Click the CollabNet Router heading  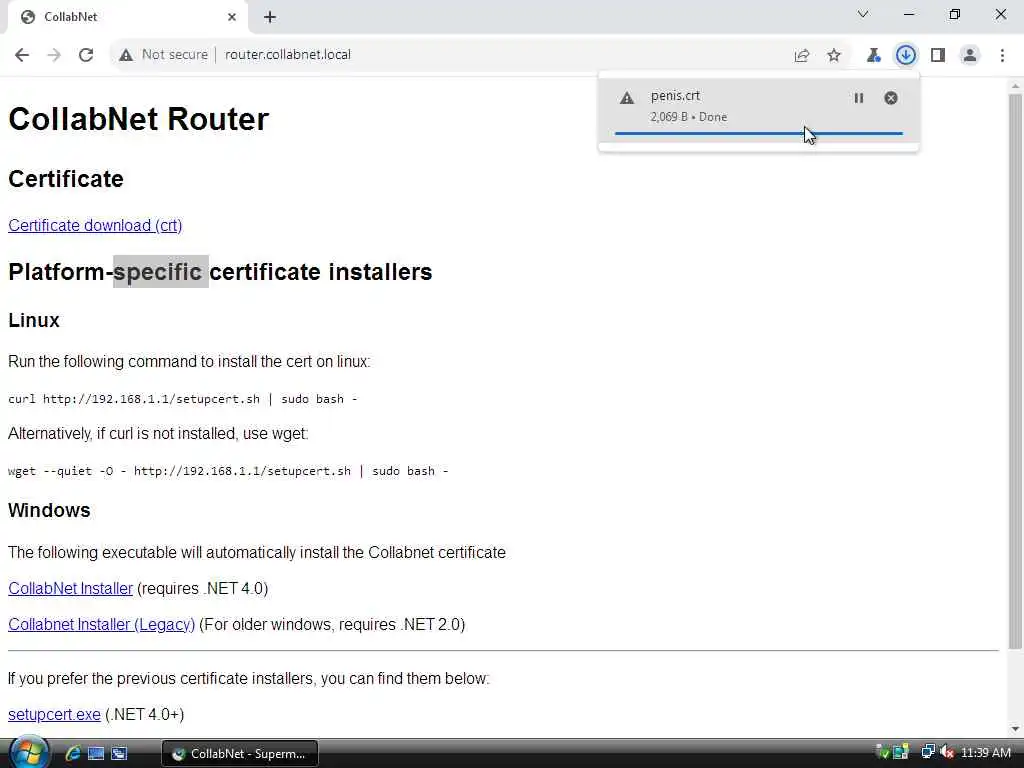point(138,119)
